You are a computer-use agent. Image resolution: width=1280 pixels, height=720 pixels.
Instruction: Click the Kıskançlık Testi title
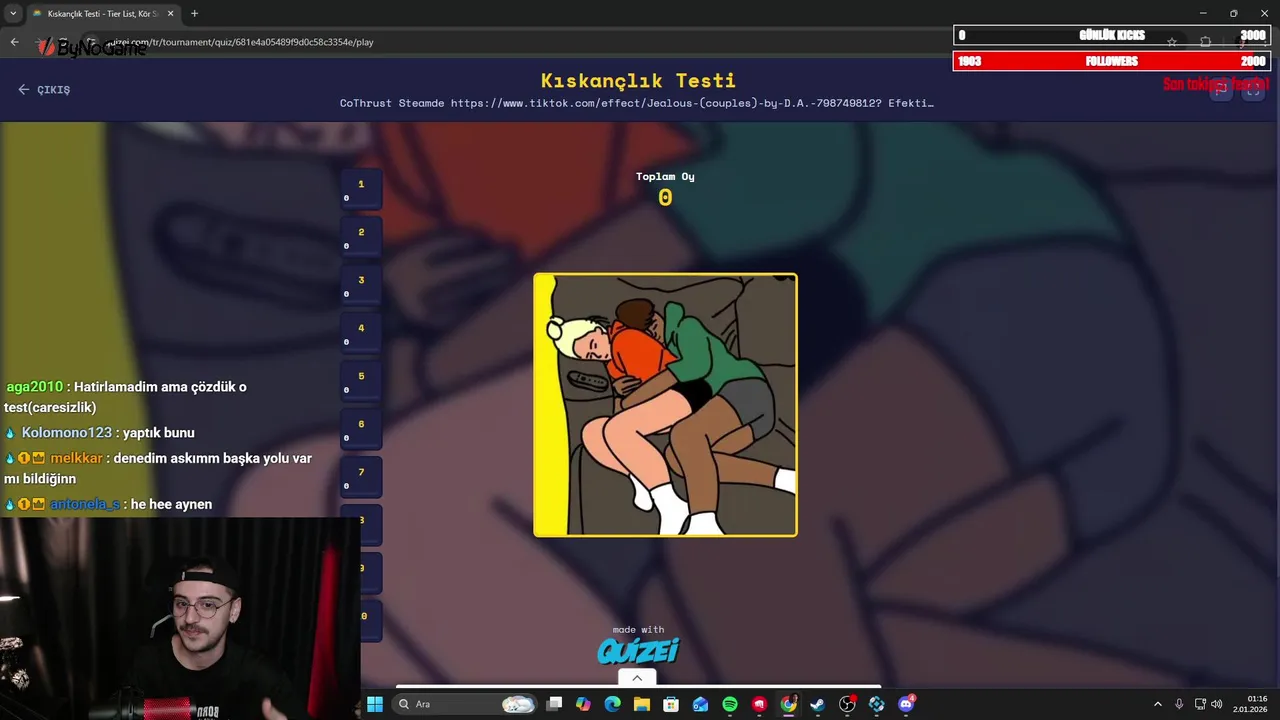pyautogui.click(x=638, y=80)
